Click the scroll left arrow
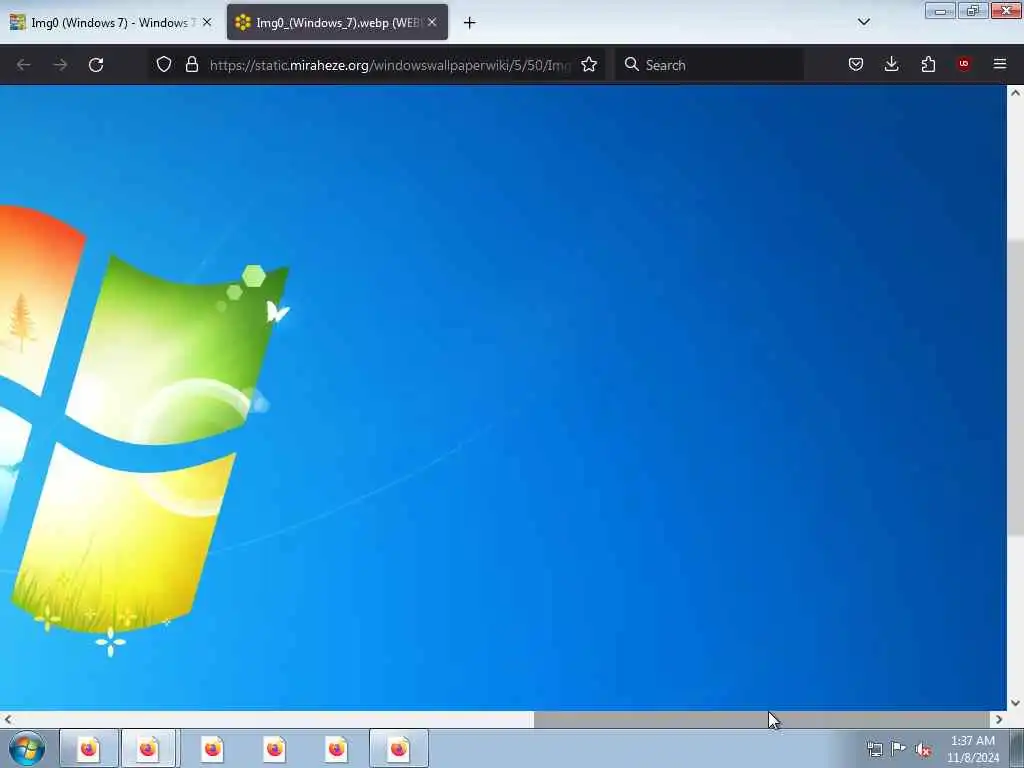Image resolution: width=1024 pixels, height=768 pixels. [x=7, y=720]
